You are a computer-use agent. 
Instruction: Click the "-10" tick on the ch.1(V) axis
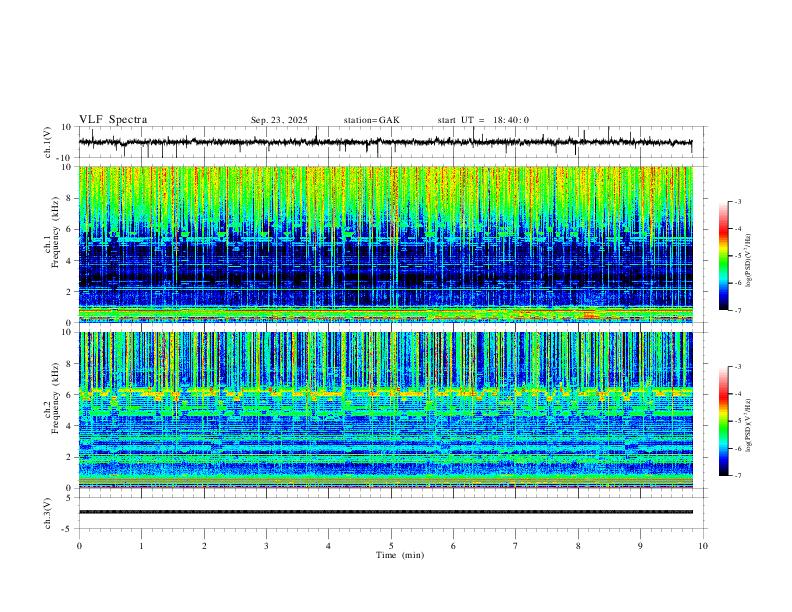tap(65, 158)
